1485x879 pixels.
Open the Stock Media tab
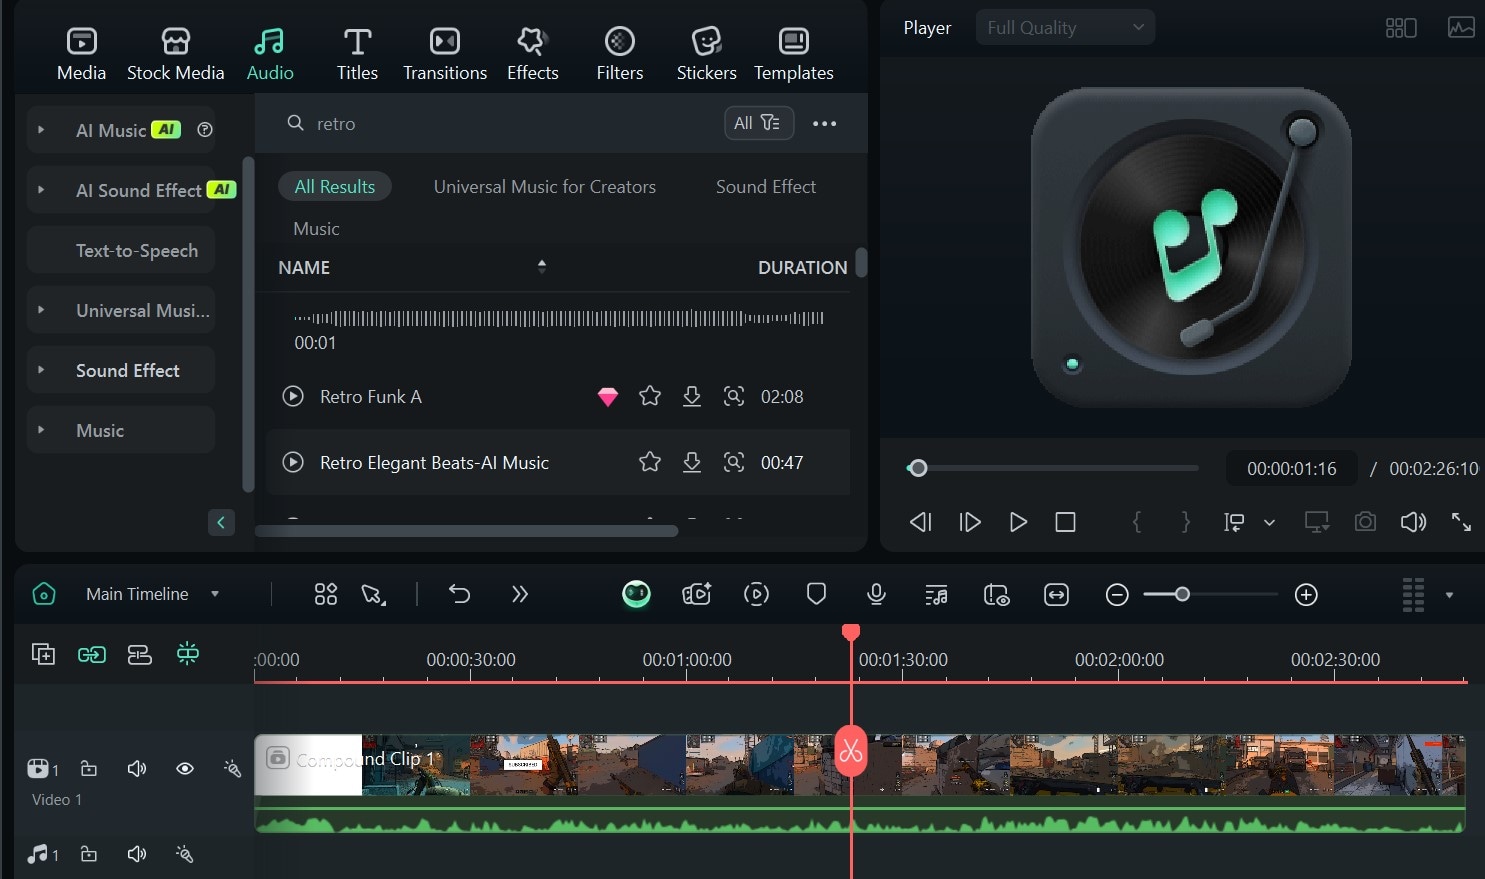(176, 54)
